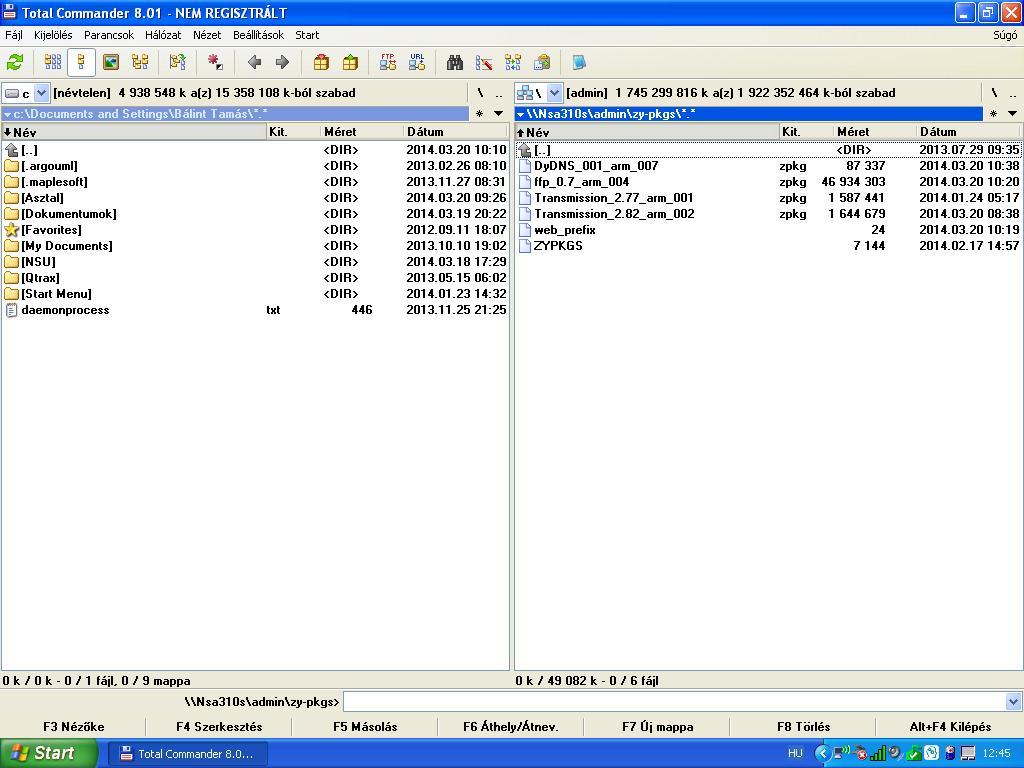Click in the command line input field
1024x768 pixels.
[x=674, y=702]
